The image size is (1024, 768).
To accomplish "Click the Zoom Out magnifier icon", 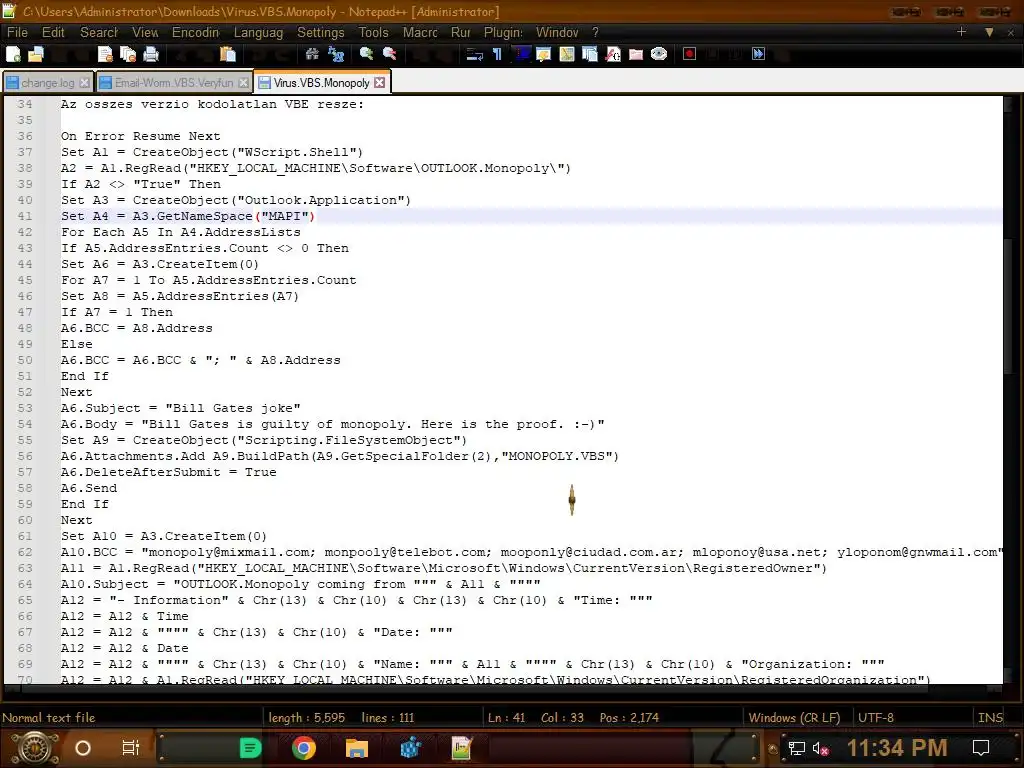I will pos(390,54).
